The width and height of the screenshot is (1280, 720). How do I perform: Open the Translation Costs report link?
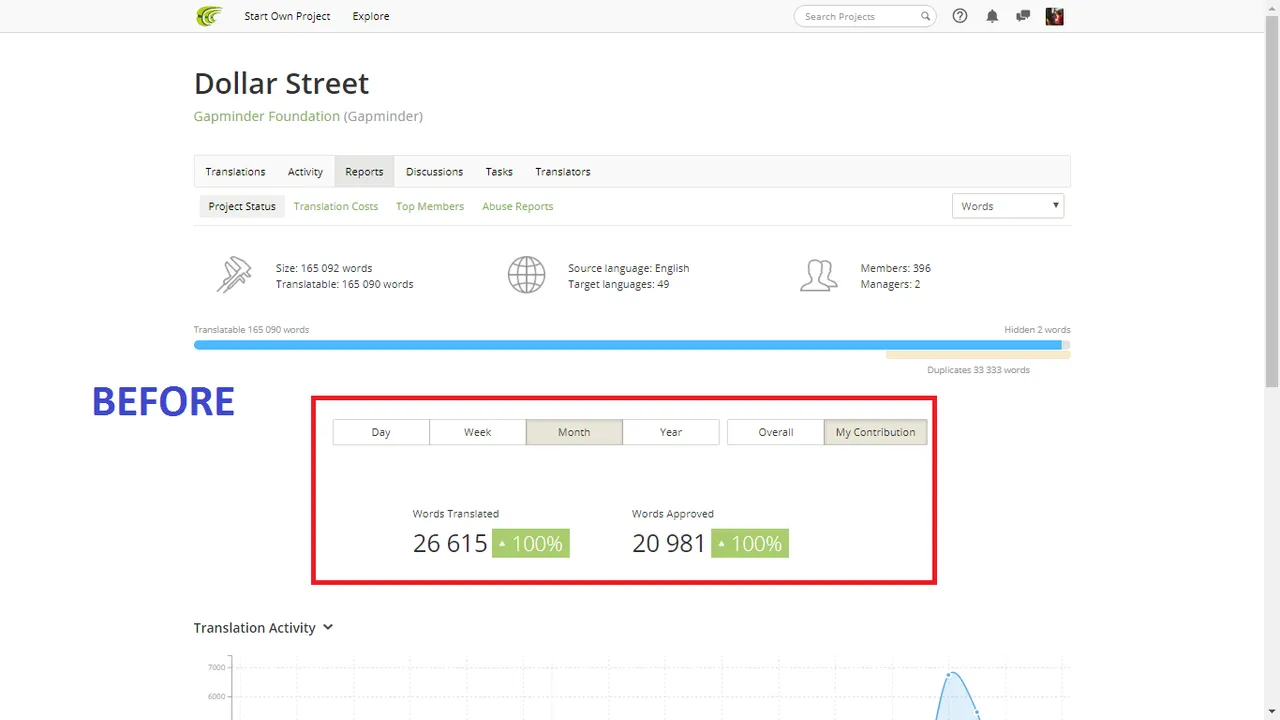pyautogui.click(x=336, y=206)
